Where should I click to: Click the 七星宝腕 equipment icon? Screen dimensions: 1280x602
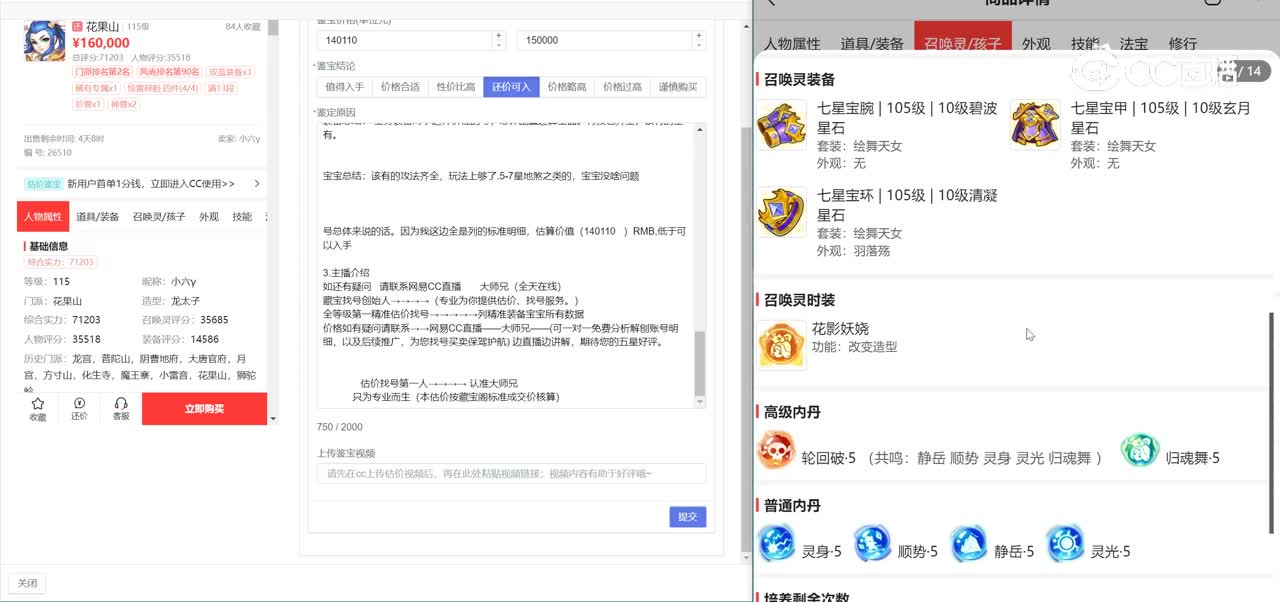[x=782, y=125]
